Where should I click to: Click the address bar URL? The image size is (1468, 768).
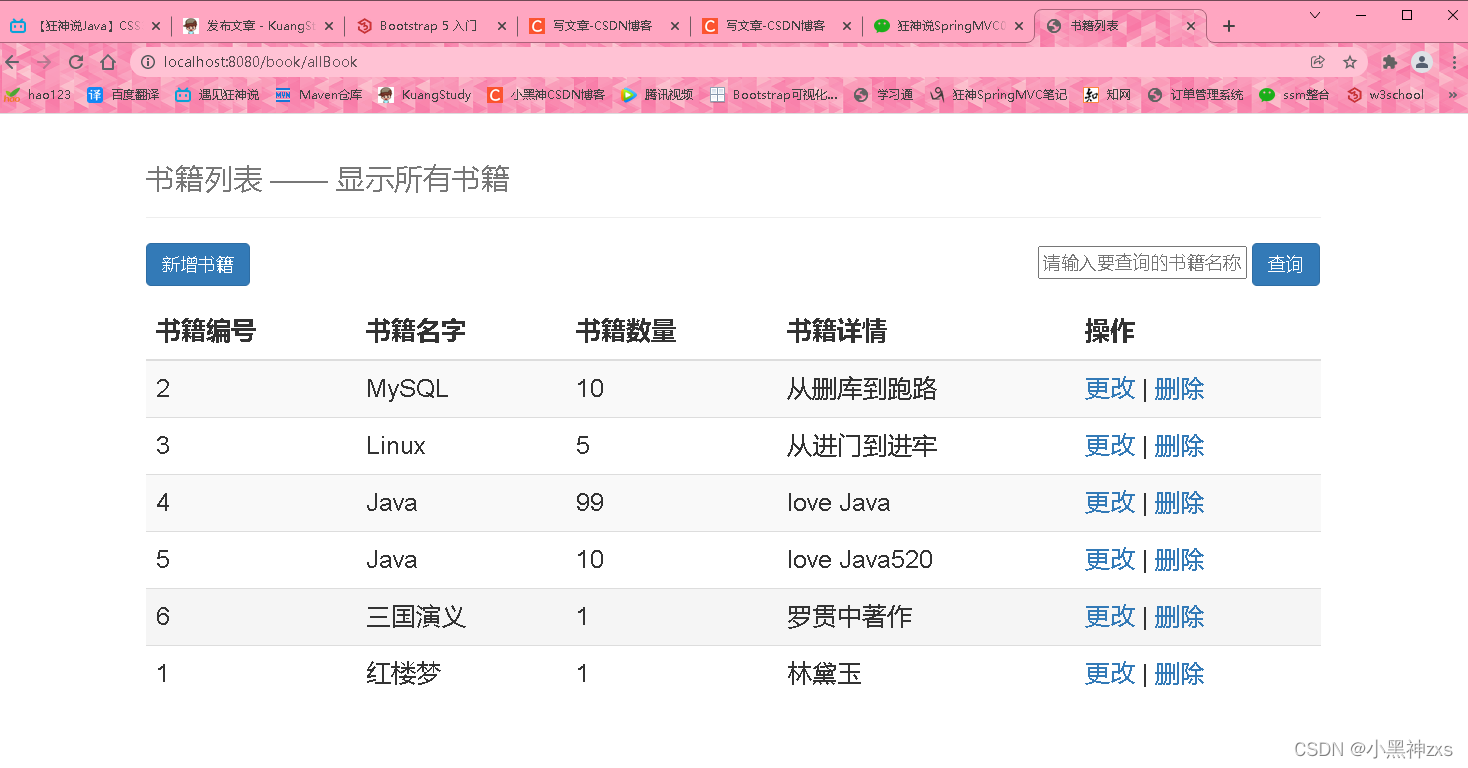click(261, 62)
